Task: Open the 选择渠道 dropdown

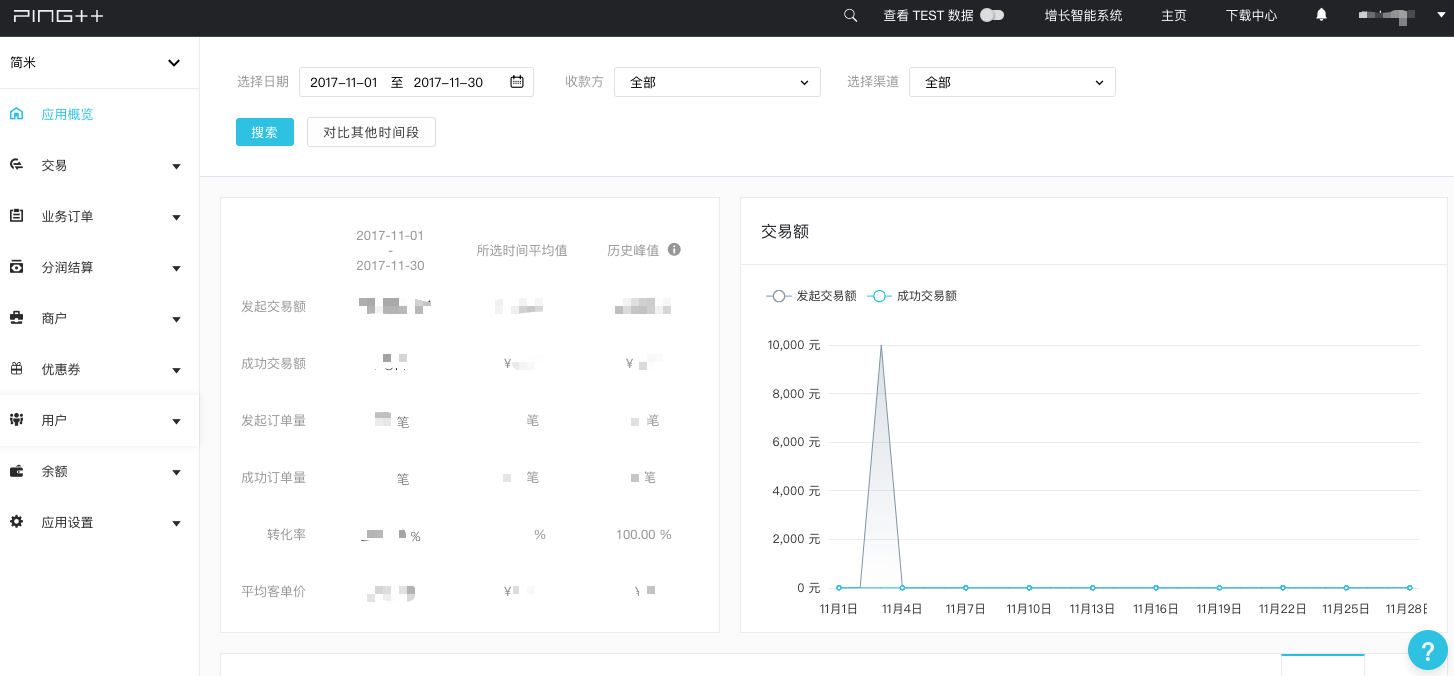Action: (x=1012, y=82)
